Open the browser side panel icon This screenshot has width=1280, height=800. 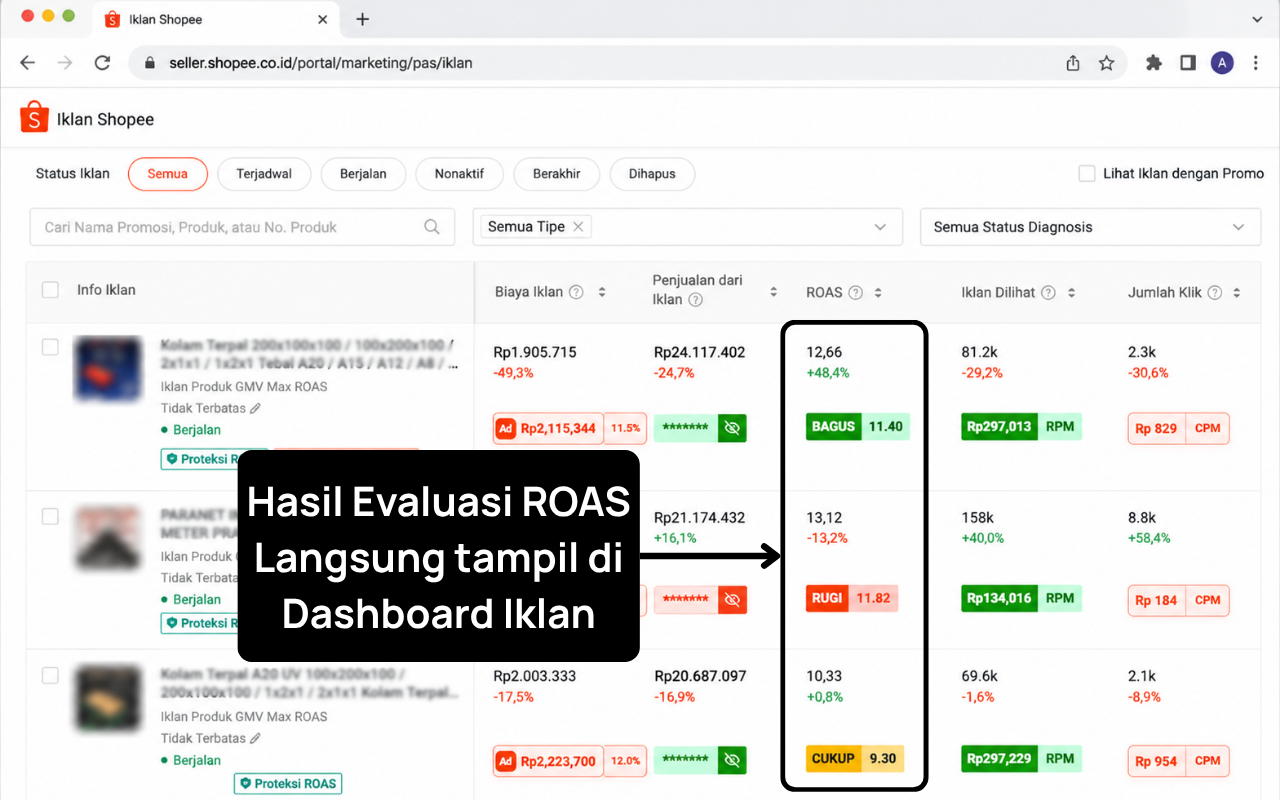[1188, 63]
